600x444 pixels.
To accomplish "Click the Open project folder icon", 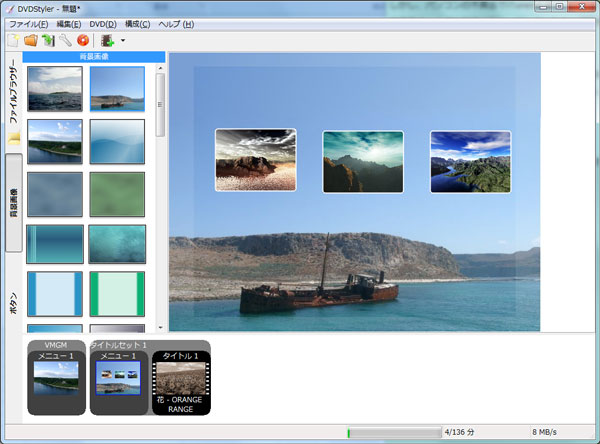I will [x=30, y=41].
